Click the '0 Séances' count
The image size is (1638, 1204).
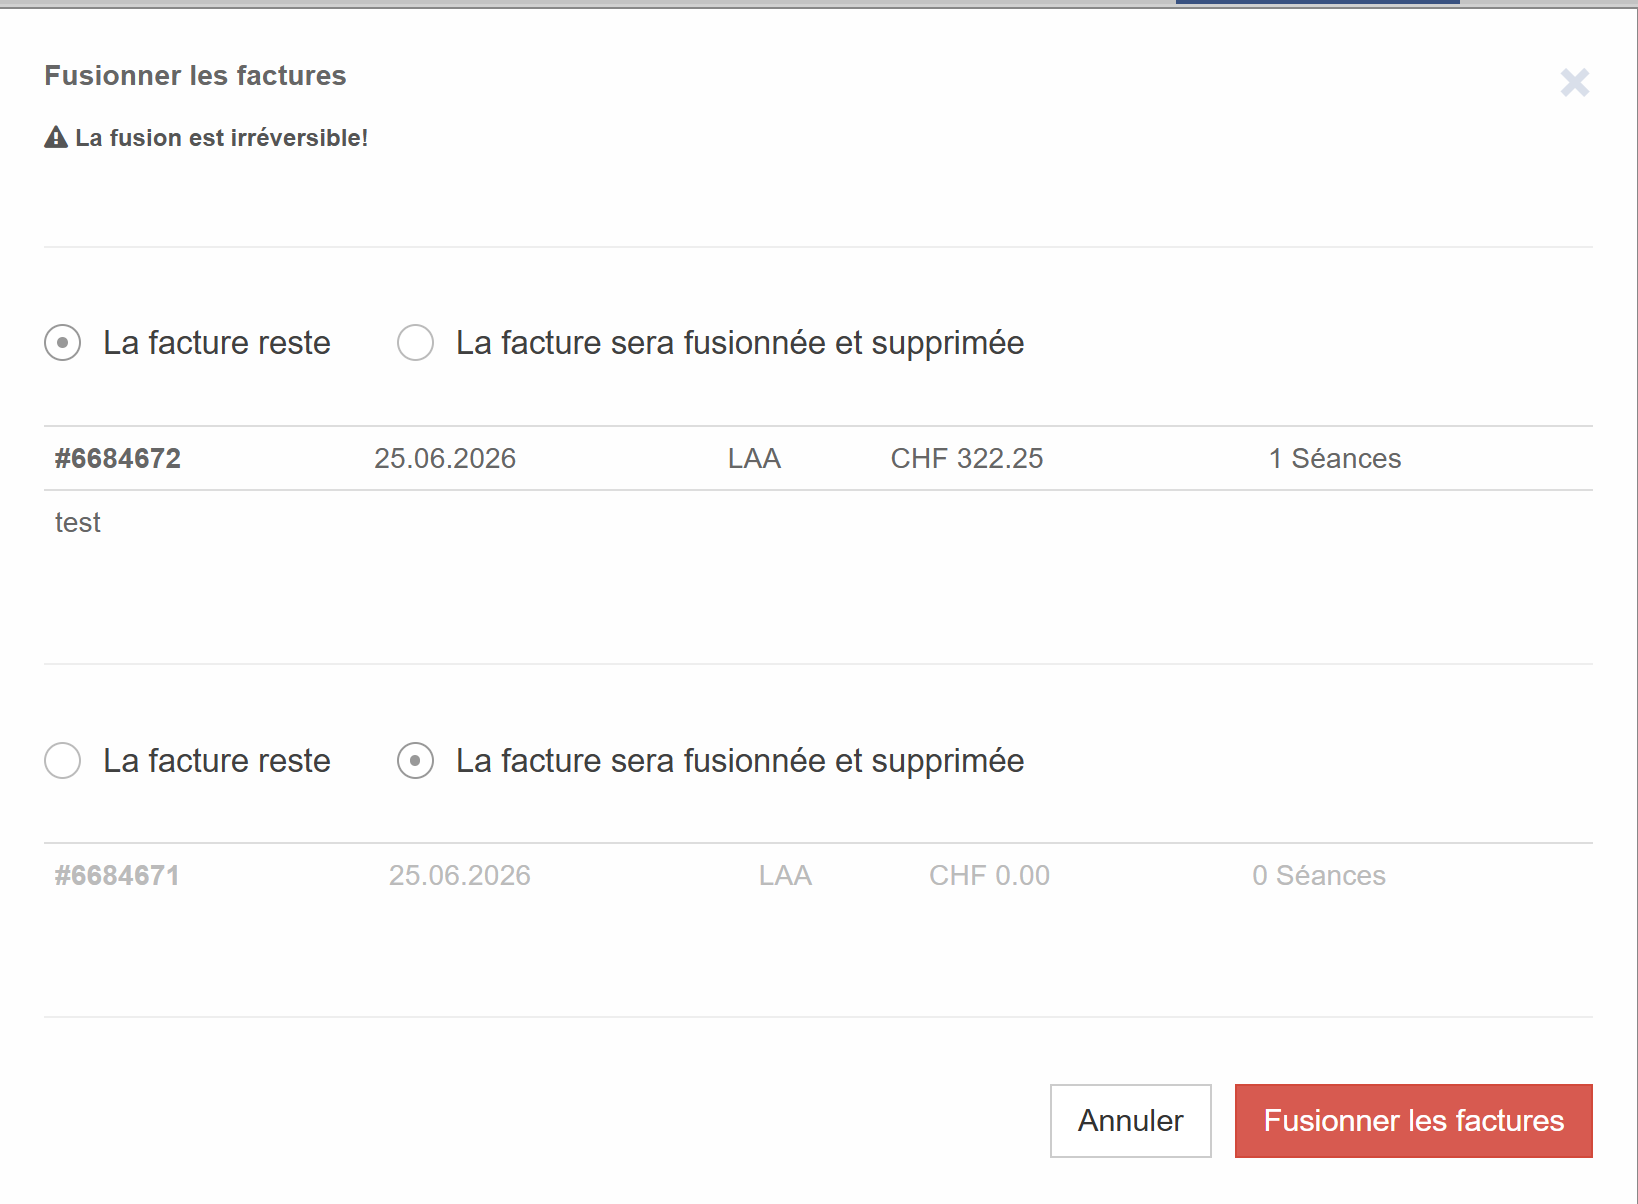pos(1319,876)
